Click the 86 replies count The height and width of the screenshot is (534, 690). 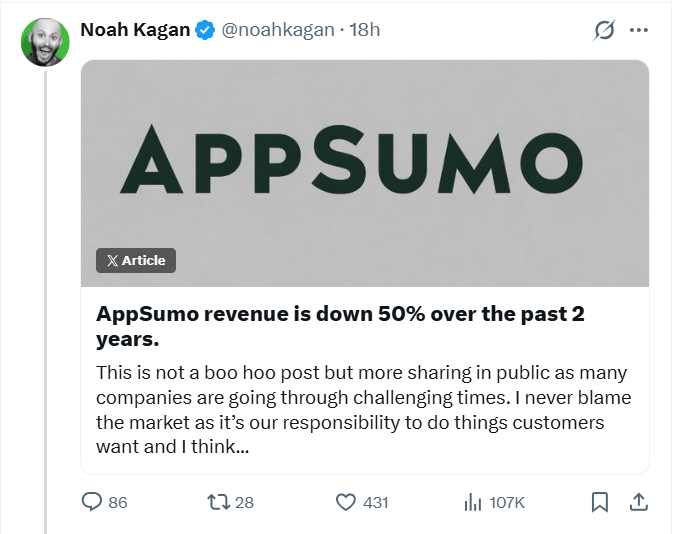coord(118,502)
